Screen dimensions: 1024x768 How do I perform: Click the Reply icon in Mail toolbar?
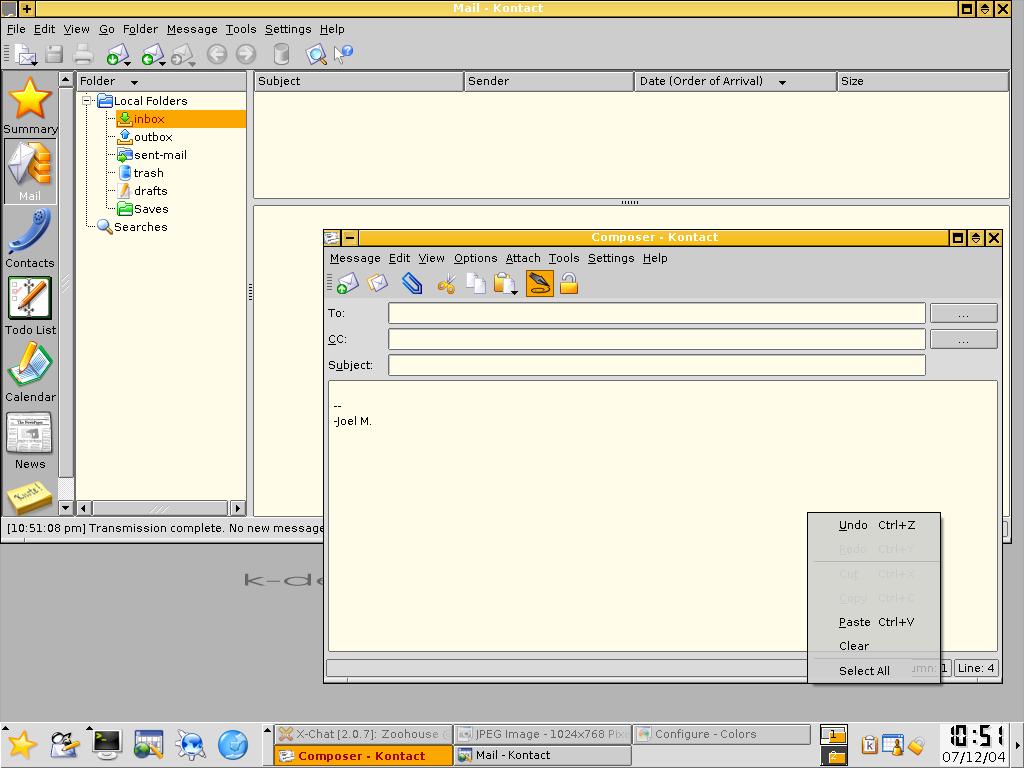coord(152,55)
